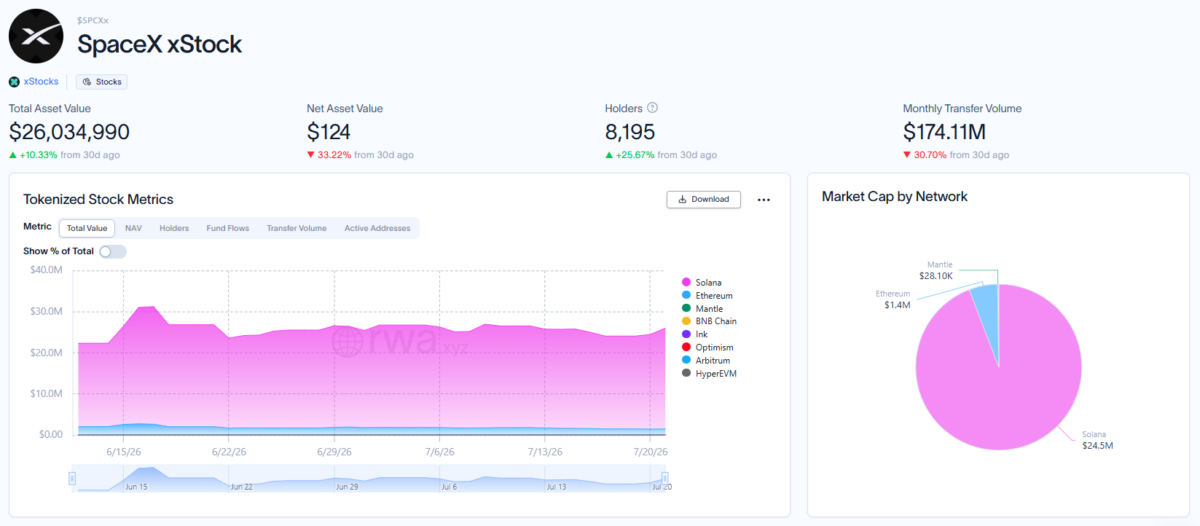Click the HyperEVM legend marker

pos(686,373)
